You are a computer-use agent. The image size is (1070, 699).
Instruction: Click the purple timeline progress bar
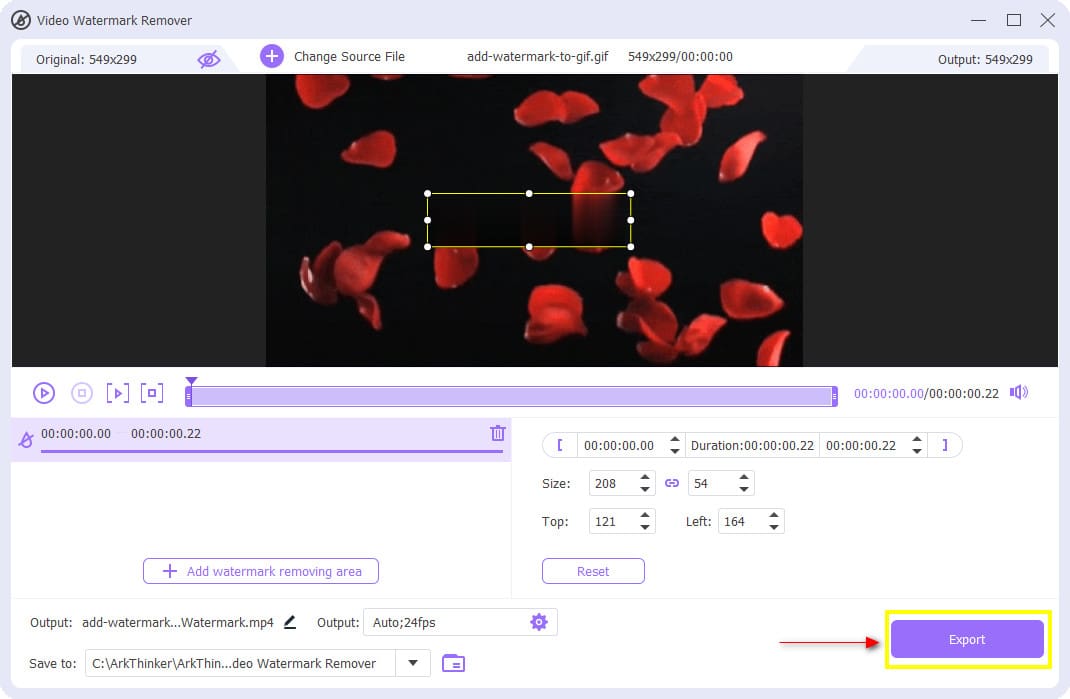511,396
